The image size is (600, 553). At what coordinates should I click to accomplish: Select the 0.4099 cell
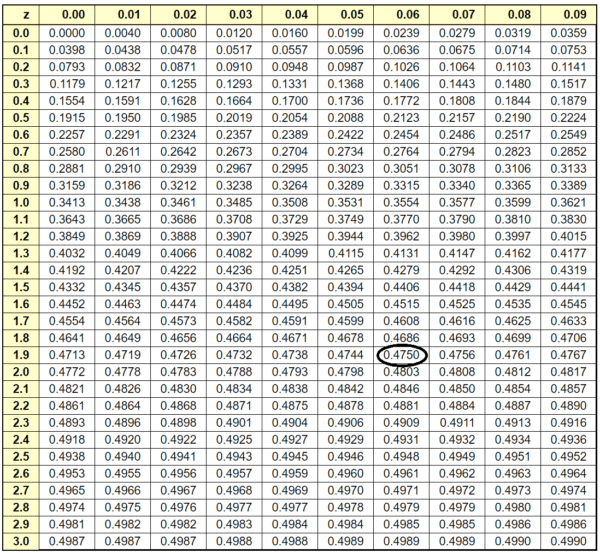tap(290, 253)
